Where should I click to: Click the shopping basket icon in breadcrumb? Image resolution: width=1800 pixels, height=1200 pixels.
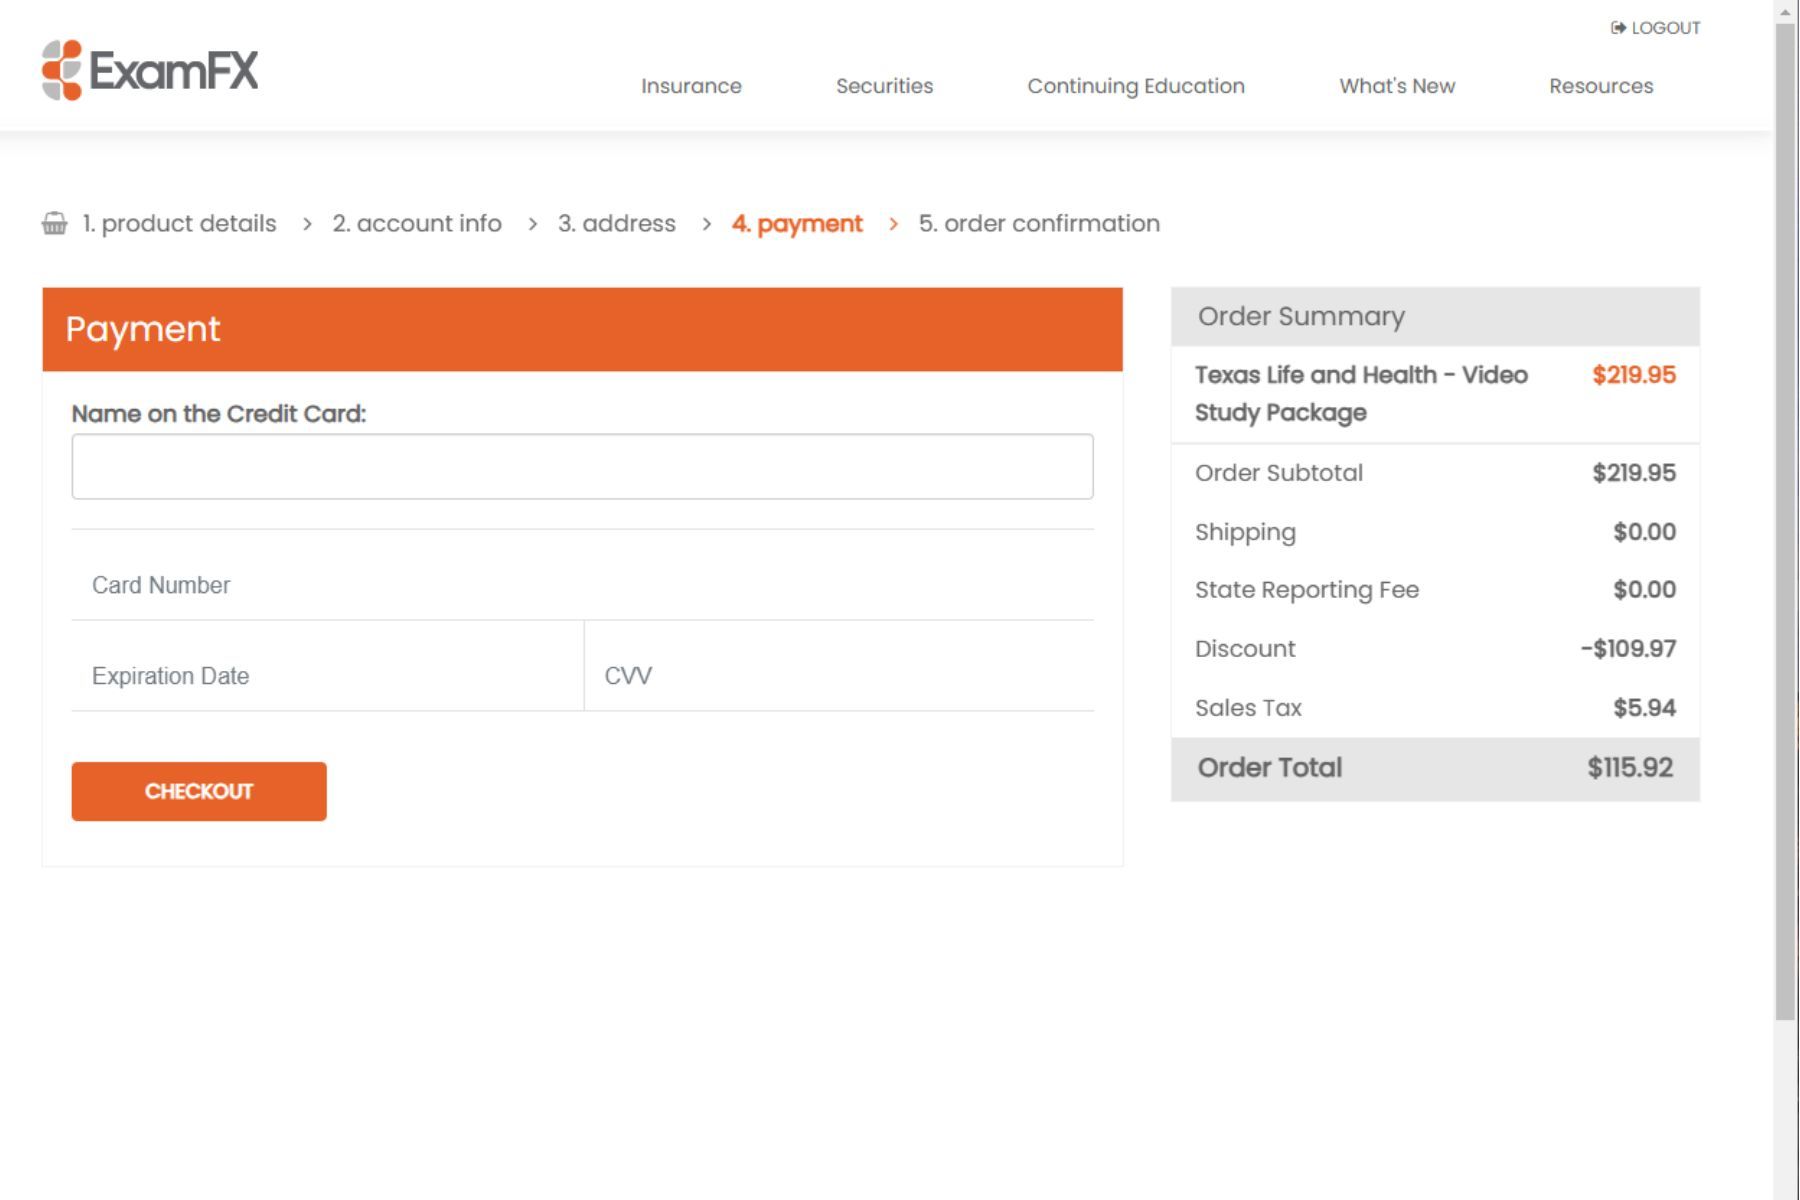[x=55, y=223]
